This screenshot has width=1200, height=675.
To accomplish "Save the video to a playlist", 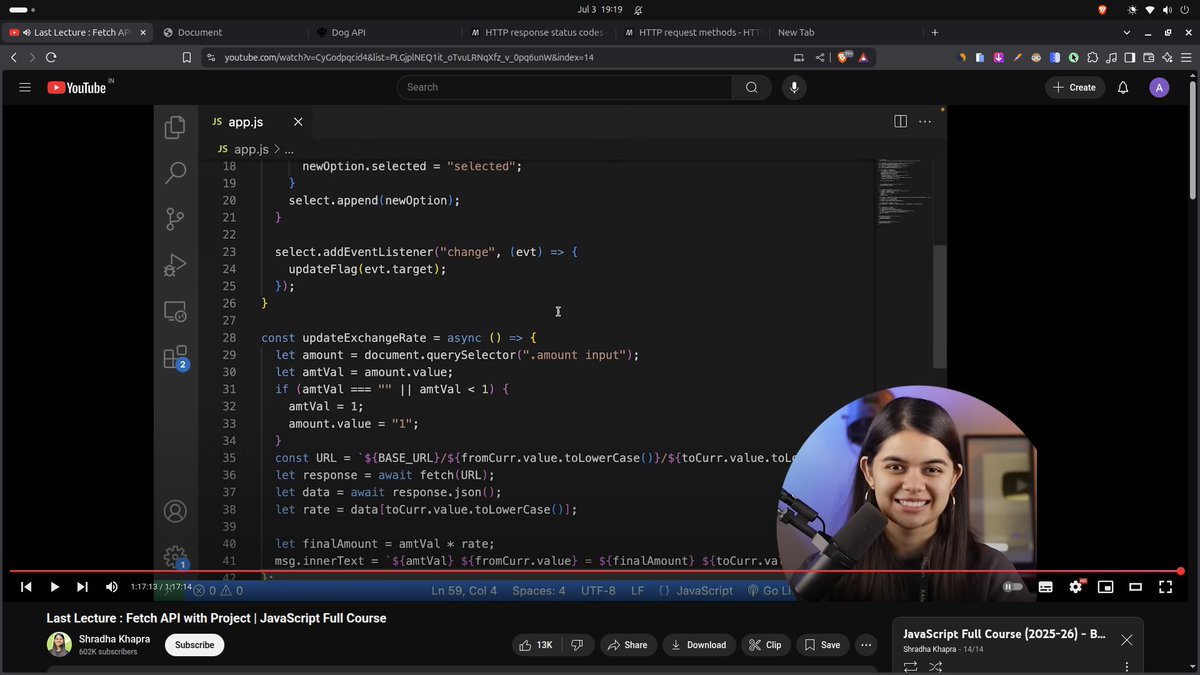I will click(823, 645).
